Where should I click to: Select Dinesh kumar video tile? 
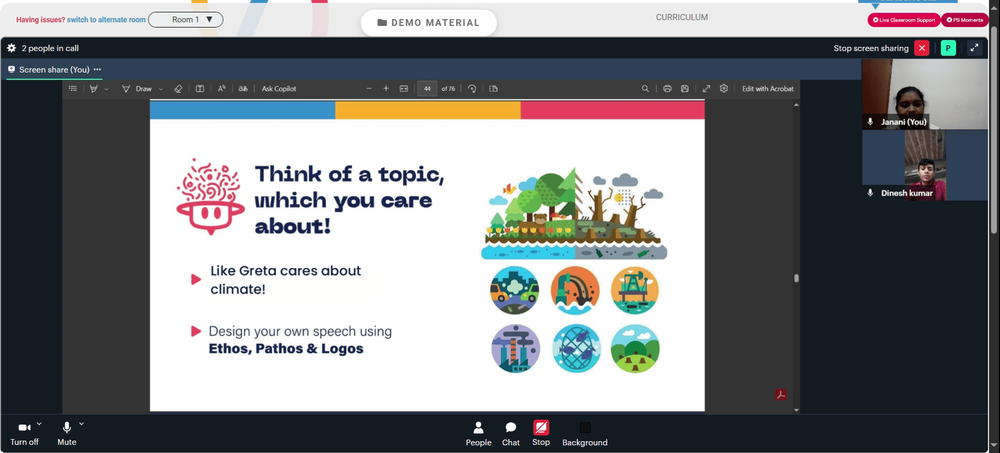coord(924,165)
